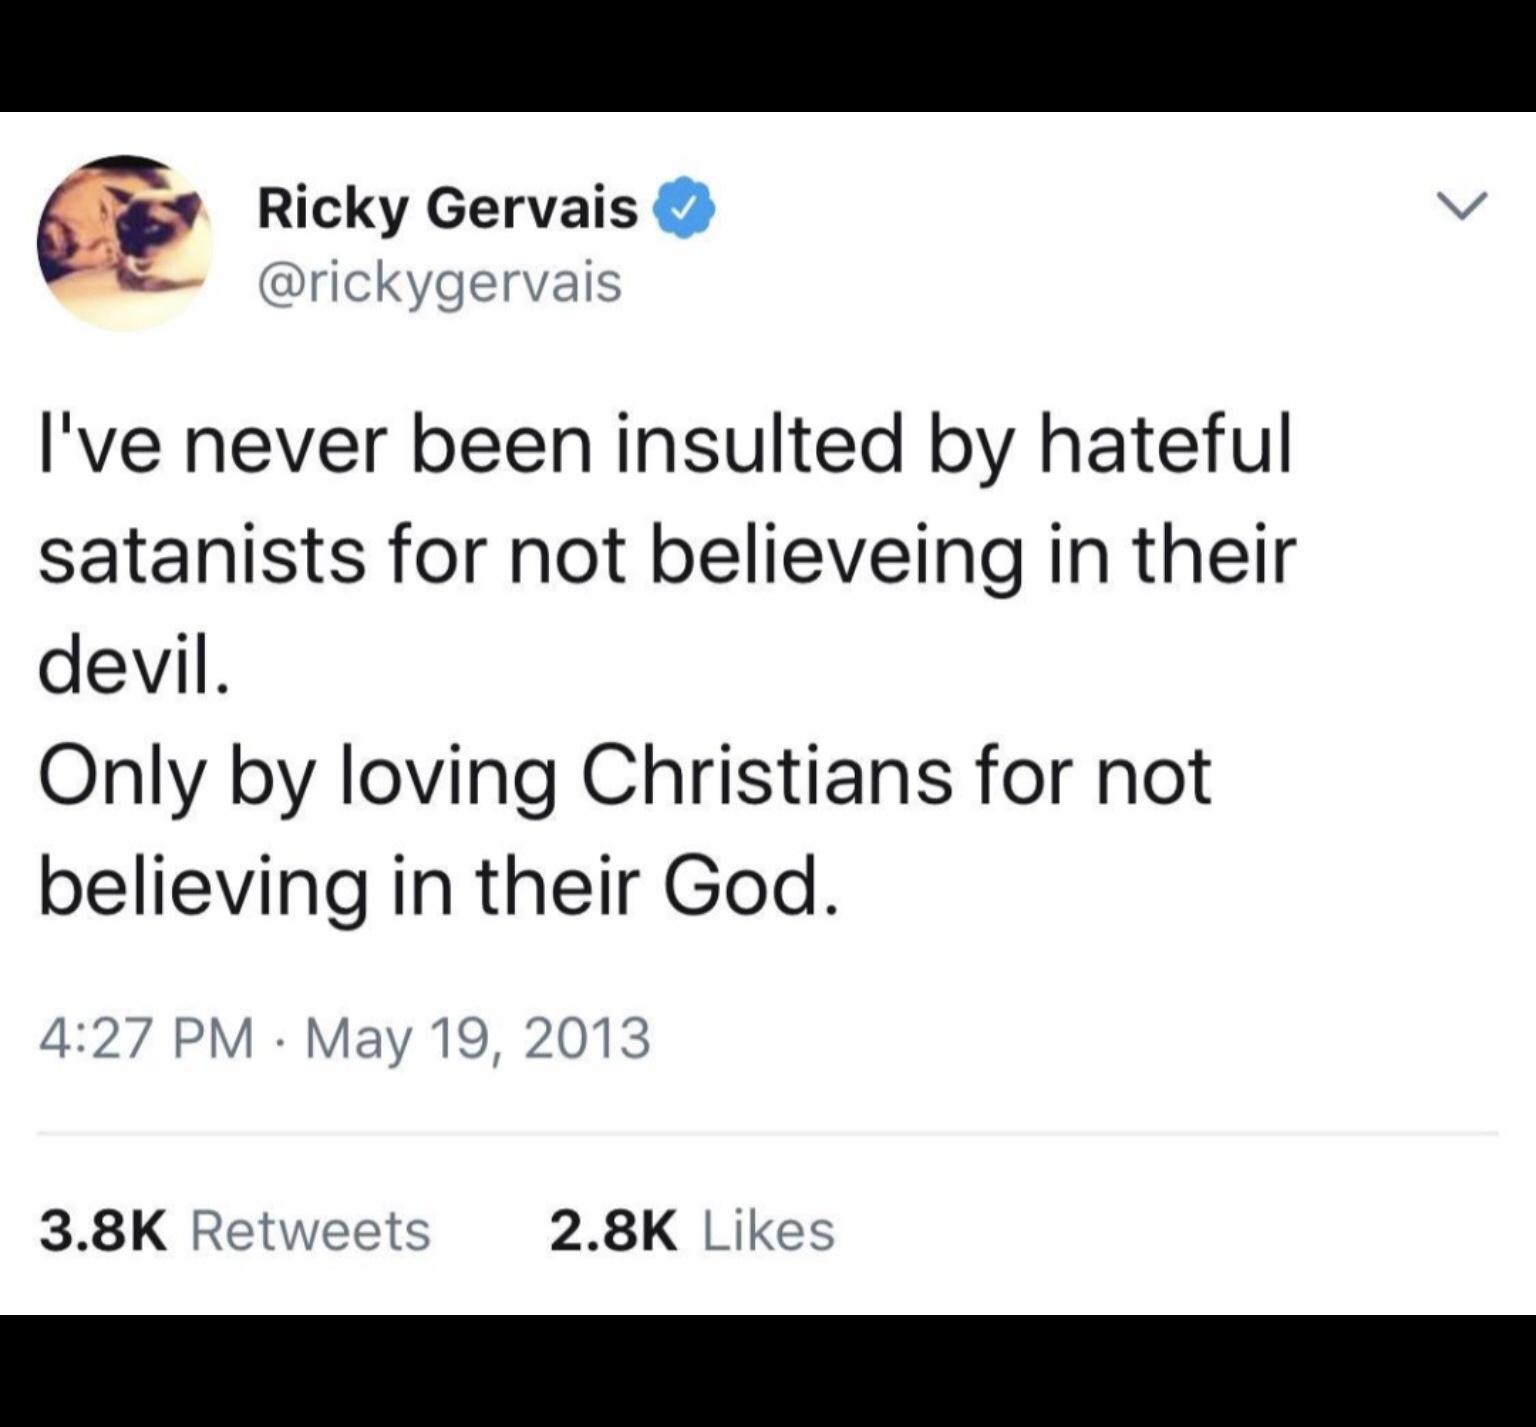
Task: Click the 4:27 PM timestamp
Action: click(146, 1037)
